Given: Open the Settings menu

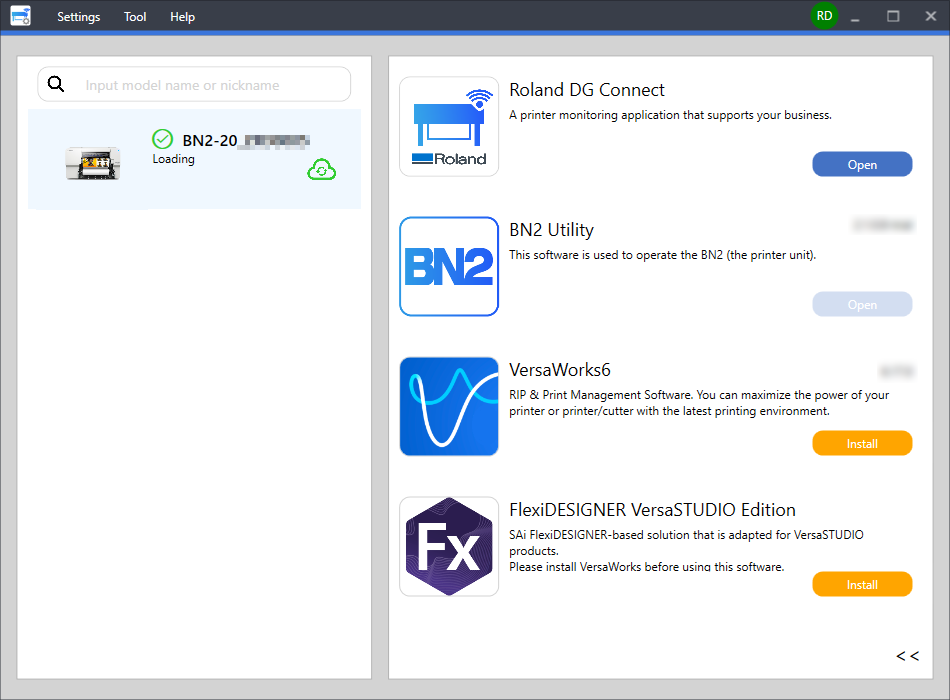Looking at the screenshot, I should (79, 17).
